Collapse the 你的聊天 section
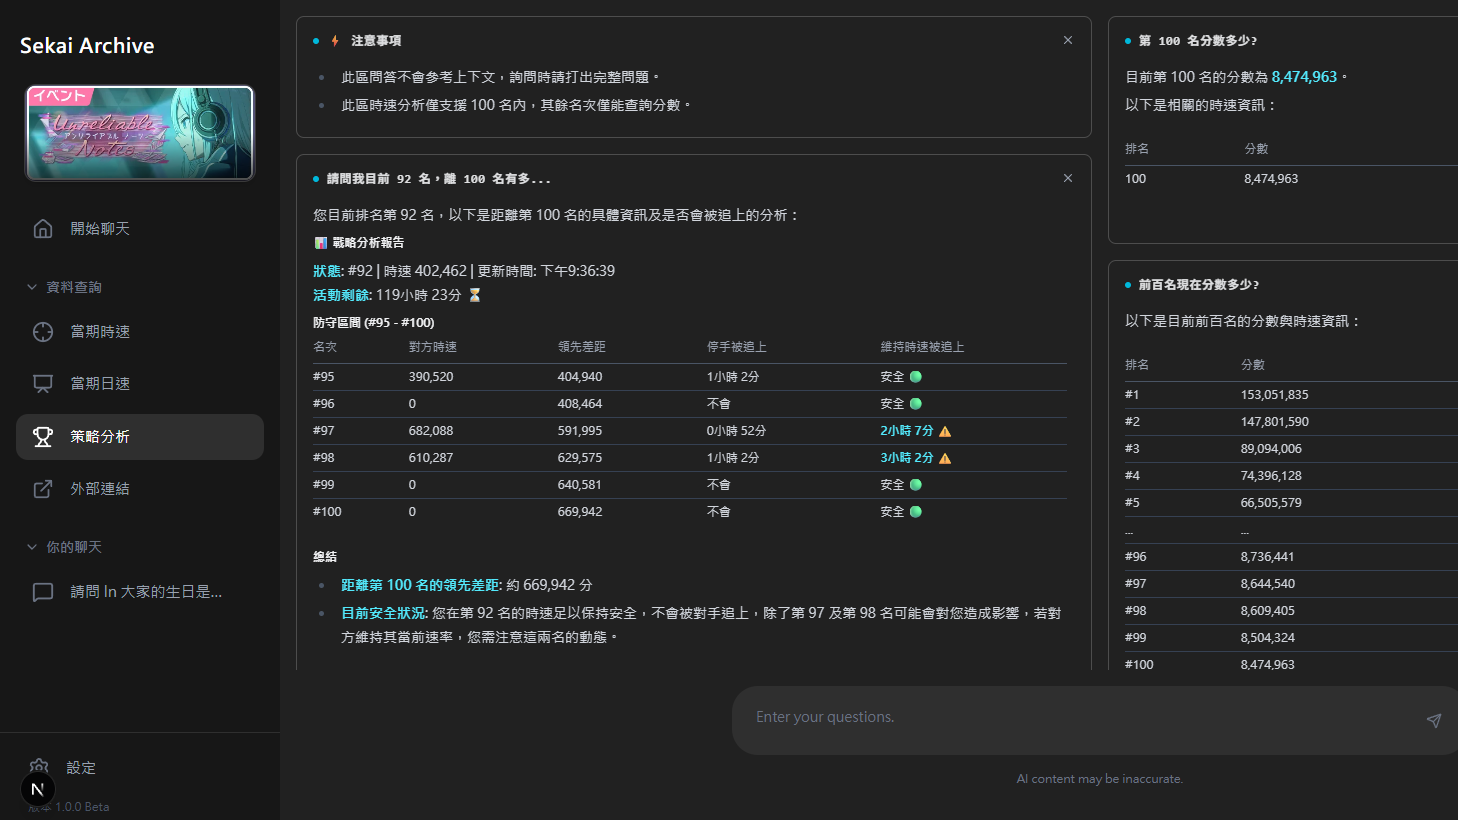1458x820 pixels. [x=64, y=547]
